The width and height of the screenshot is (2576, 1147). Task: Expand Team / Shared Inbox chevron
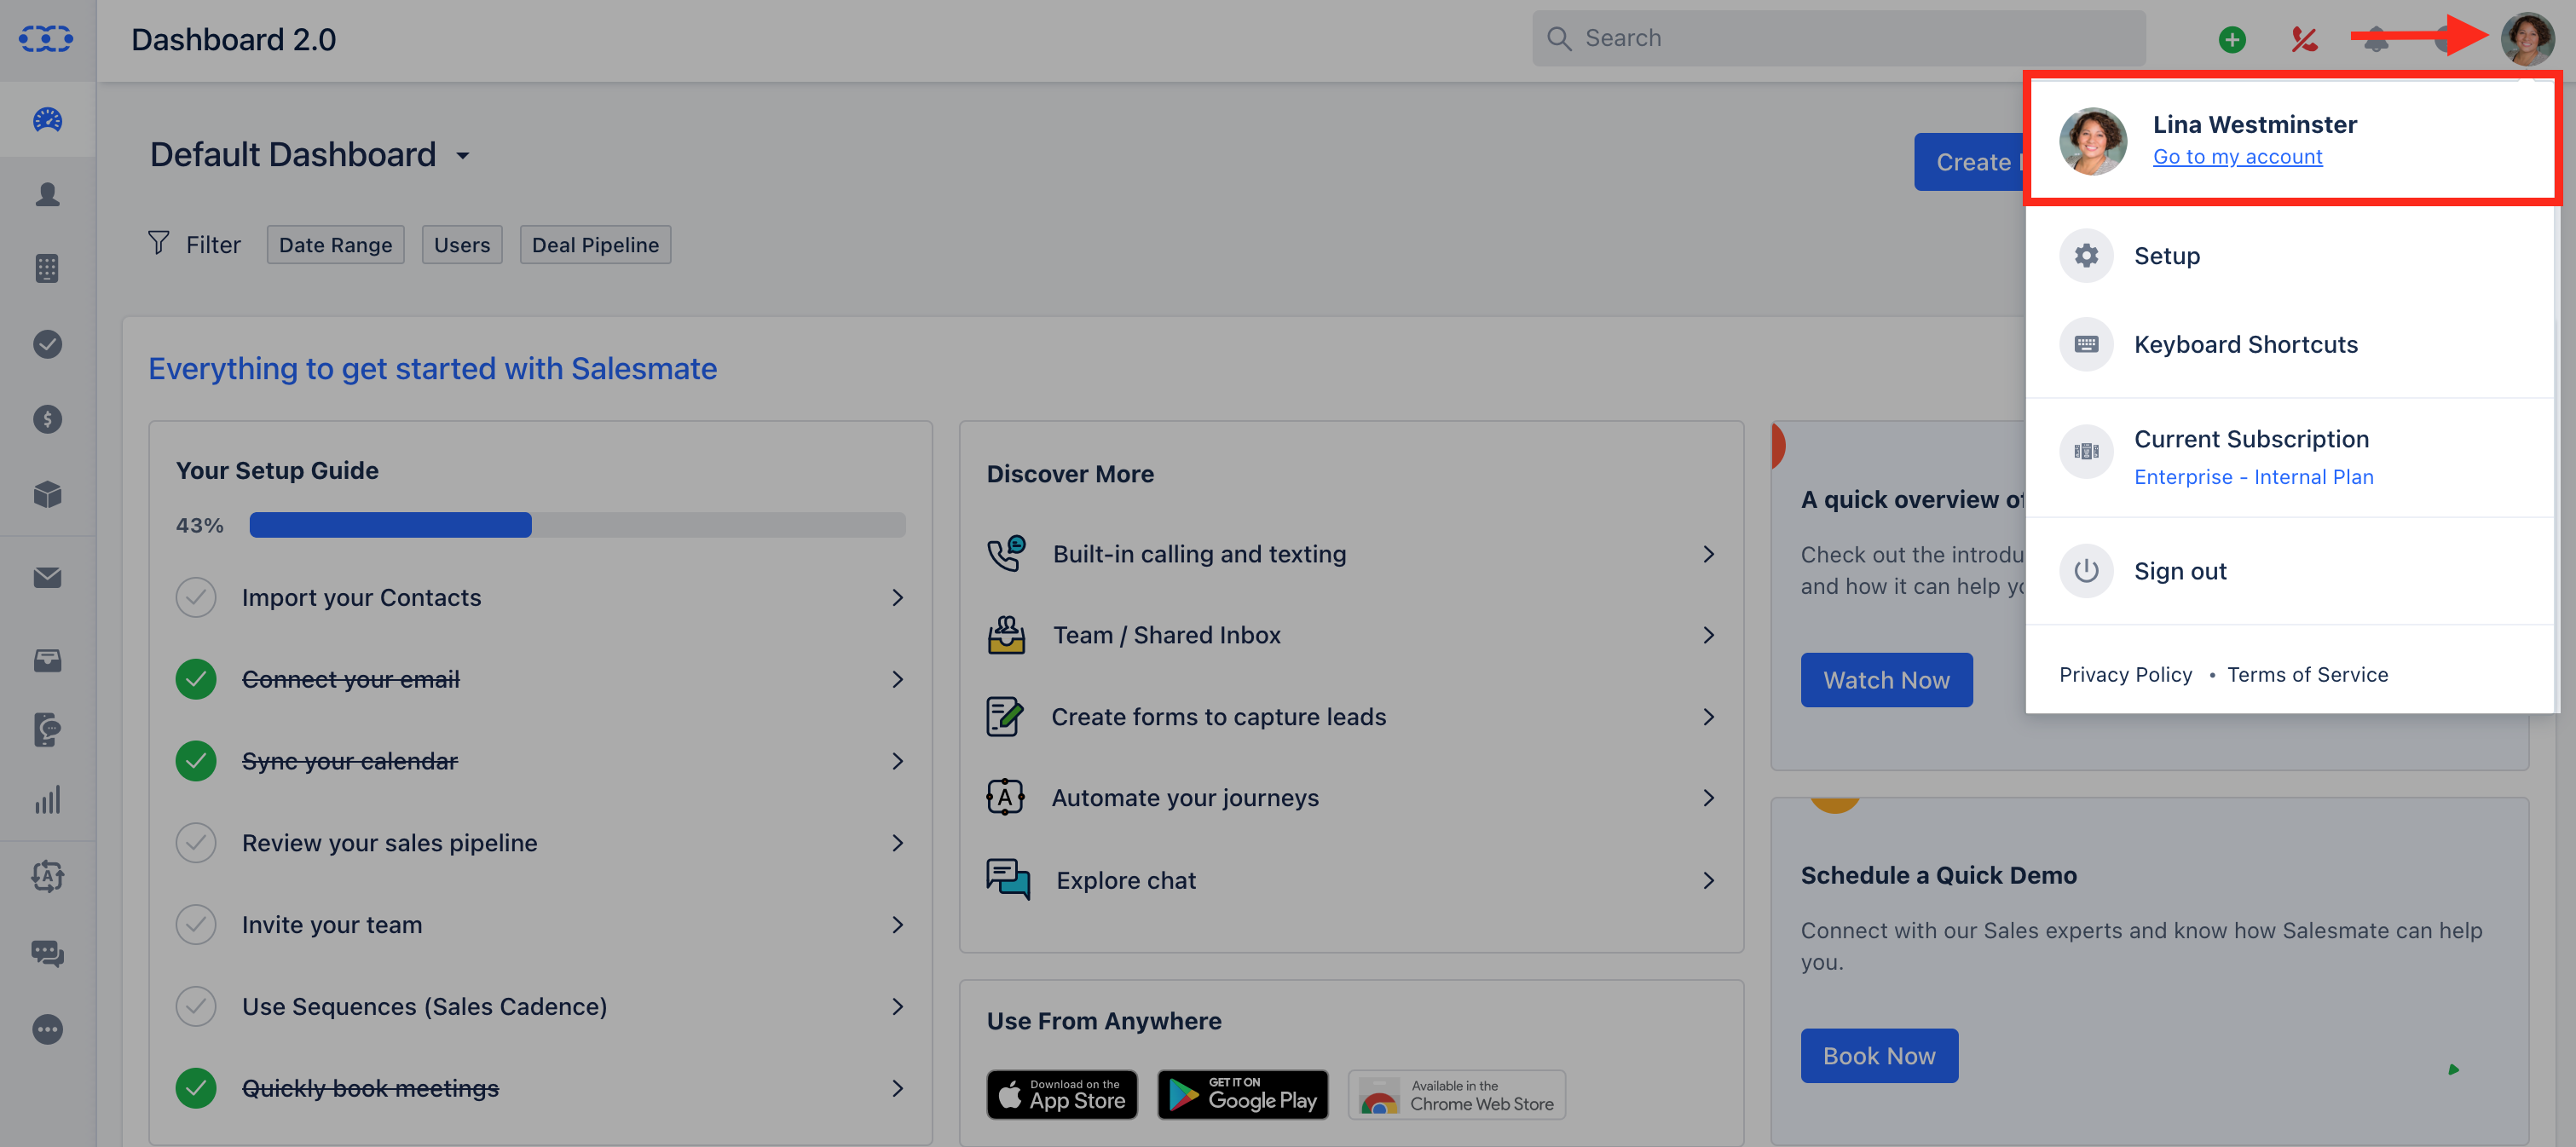(x=1709, y=635)
